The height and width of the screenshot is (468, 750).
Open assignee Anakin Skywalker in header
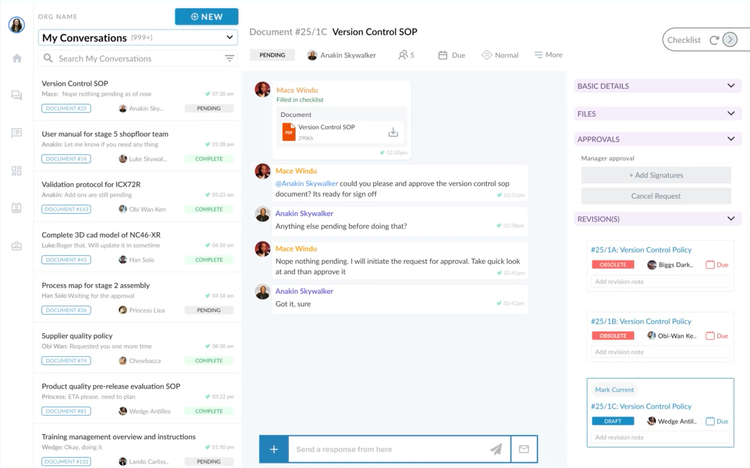coord(342,55)
